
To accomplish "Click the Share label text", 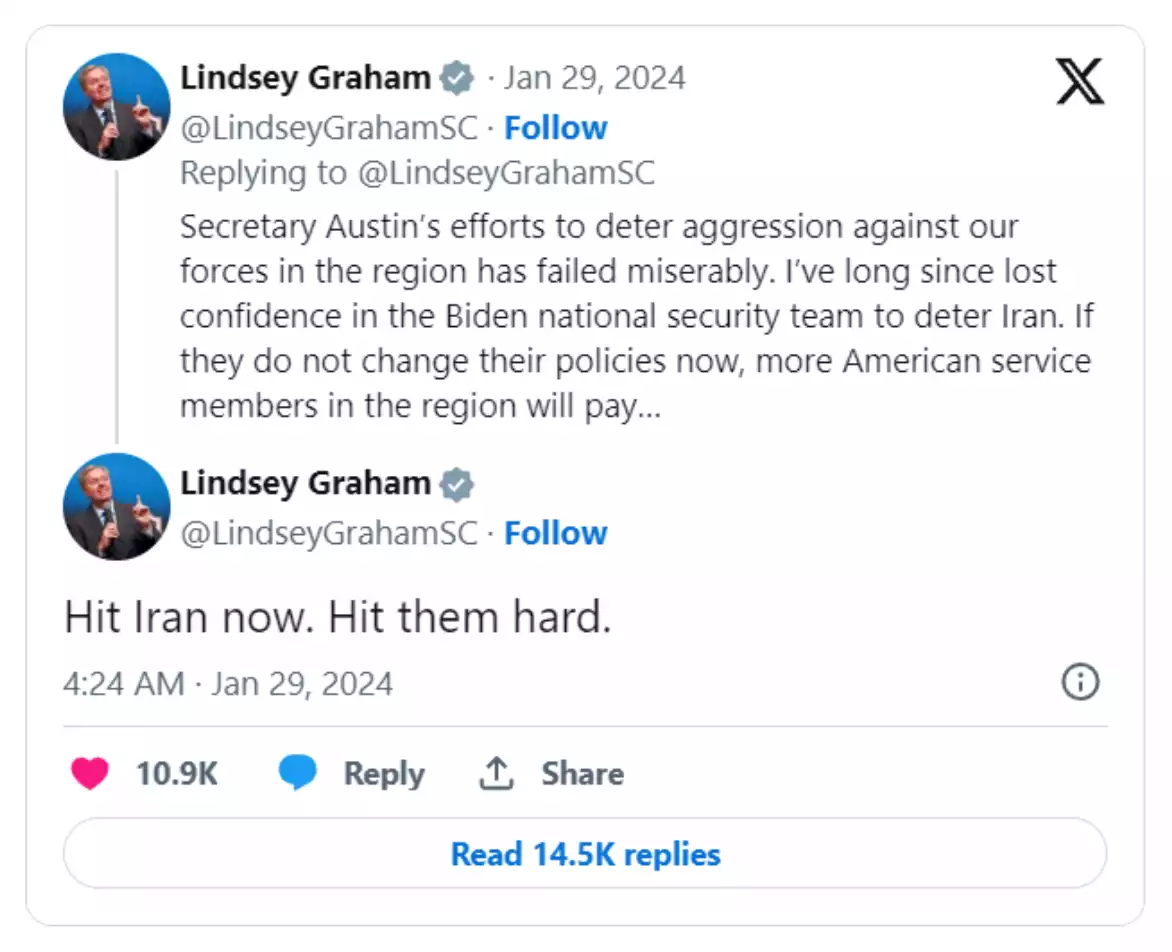I will pyautogui.click(x=582, y=771).
